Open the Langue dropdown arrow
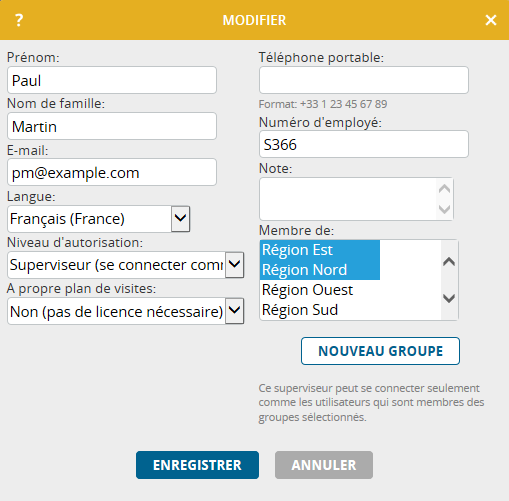The height and width of the screenshot is (501, 509). tap(180, 219)
